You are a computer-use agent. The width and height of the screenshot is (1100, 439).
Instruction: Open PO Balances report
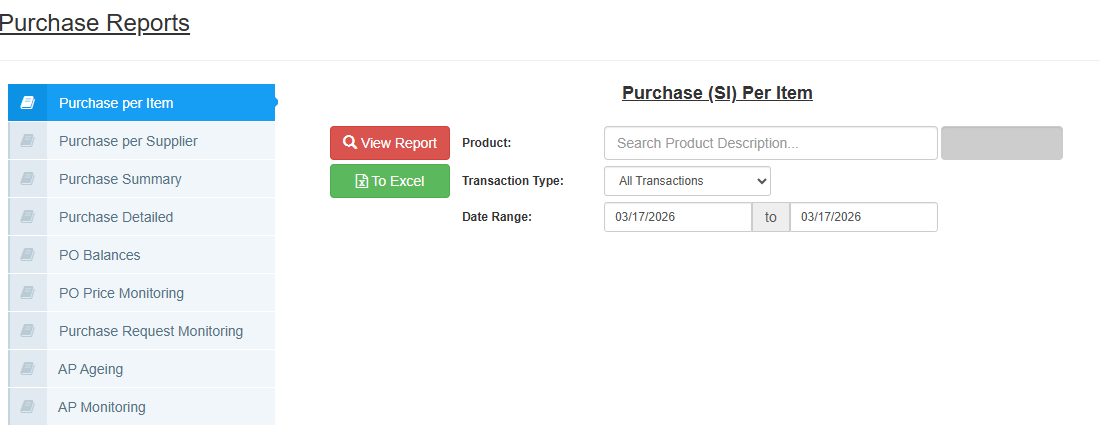point(142,255)
